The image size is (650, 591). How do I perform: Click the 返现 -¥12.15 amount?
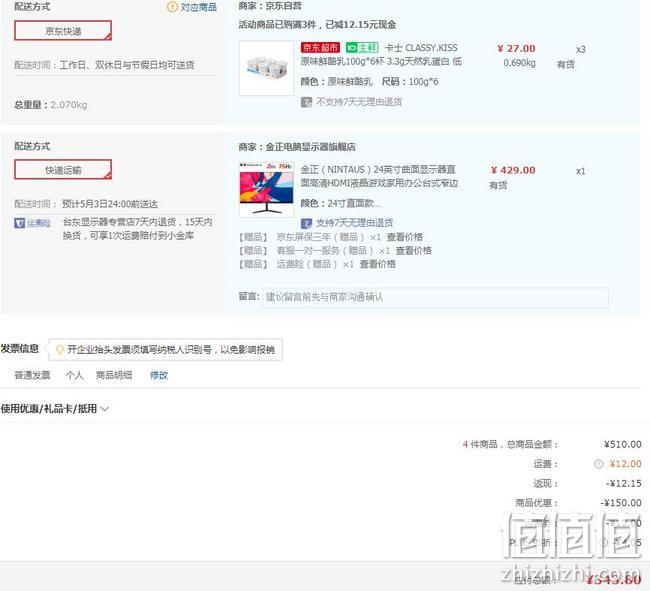pos(623,483)
